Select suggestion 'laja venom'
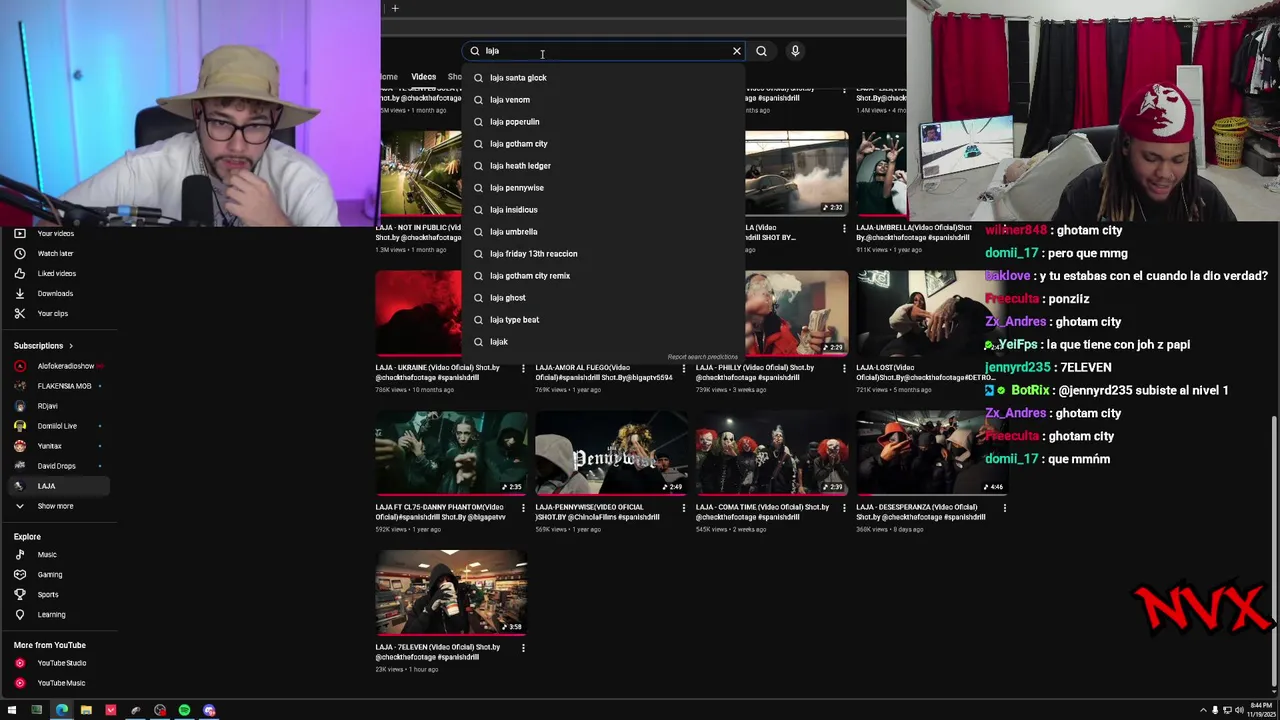1280x720 pixels. click(x=604, y=100)
